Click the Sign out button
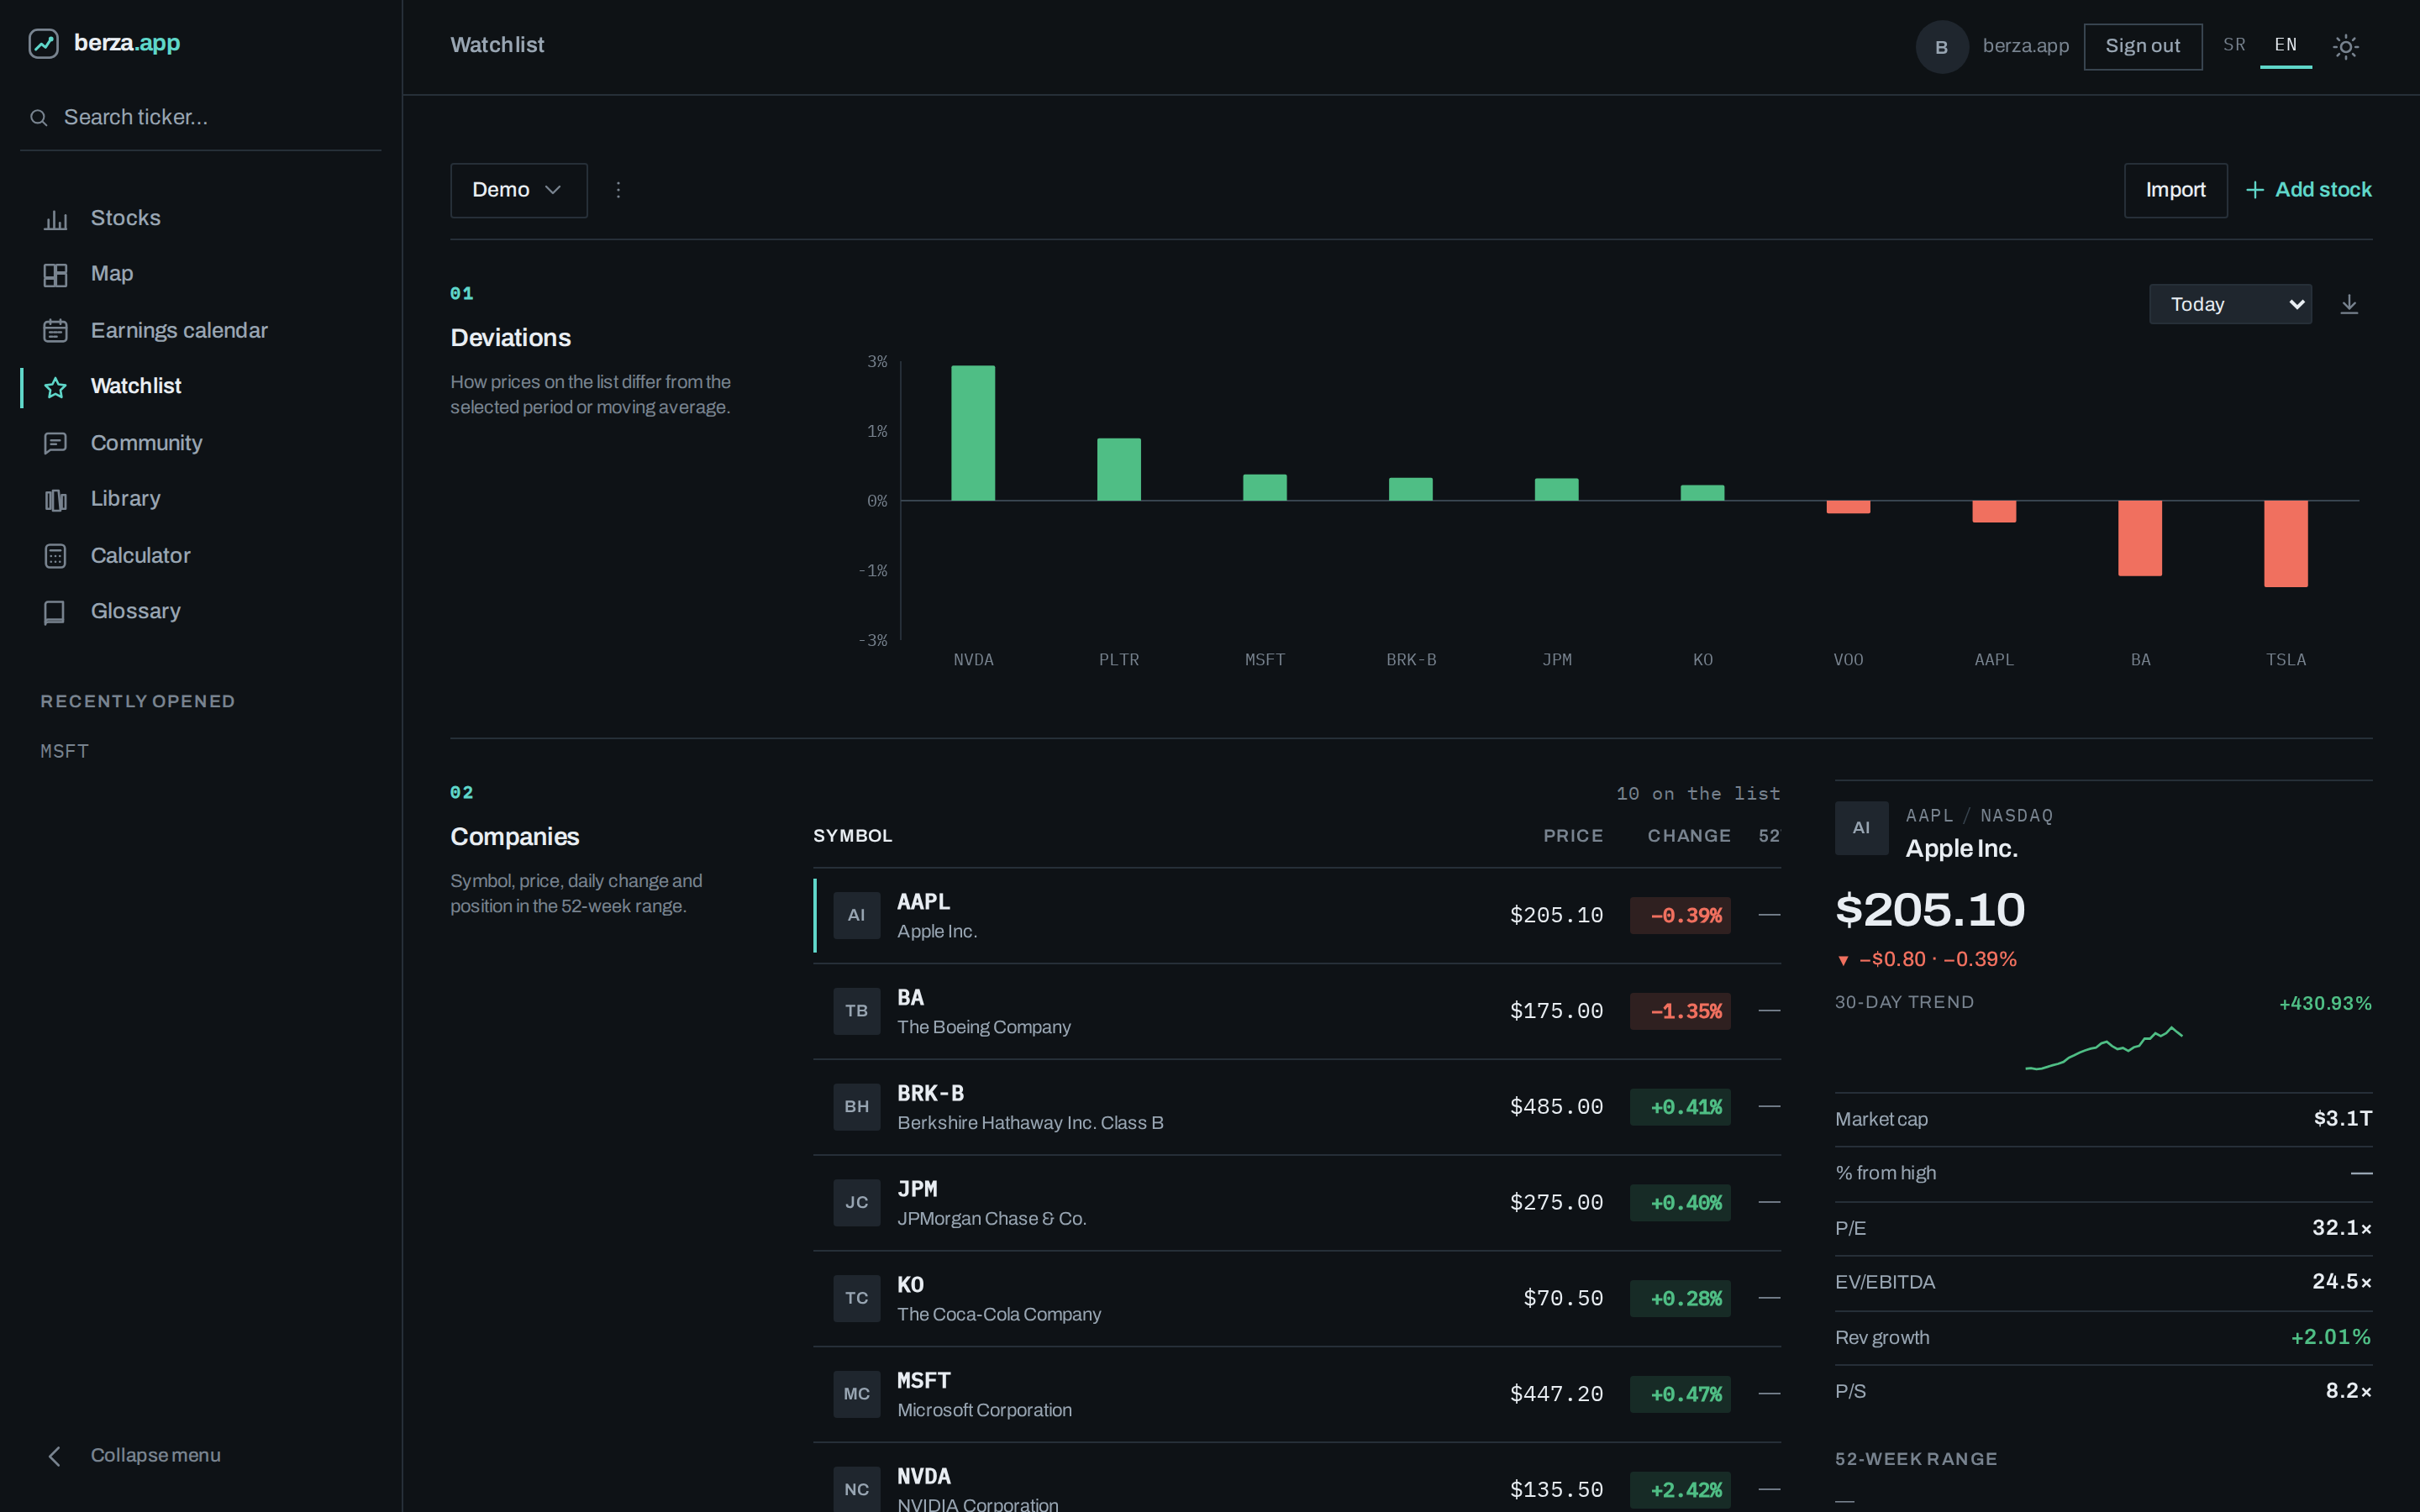Screen dimensions: 2420x1512 [x=2142, y=46]
